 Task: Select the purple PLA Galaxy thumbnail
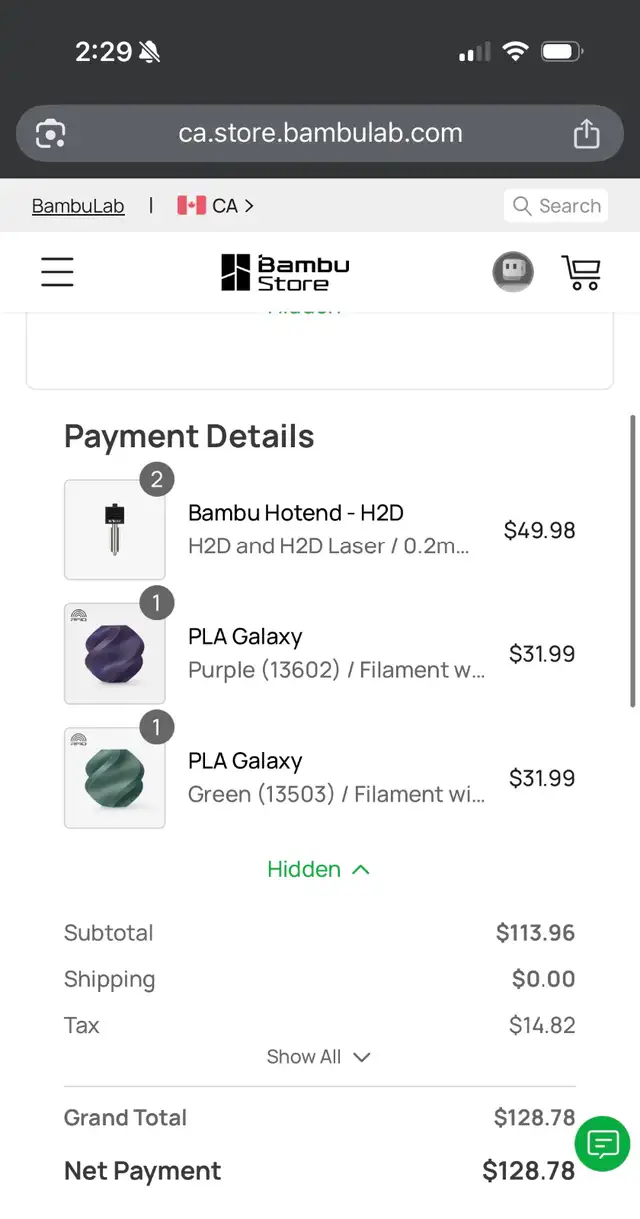(x=114, y=653)
